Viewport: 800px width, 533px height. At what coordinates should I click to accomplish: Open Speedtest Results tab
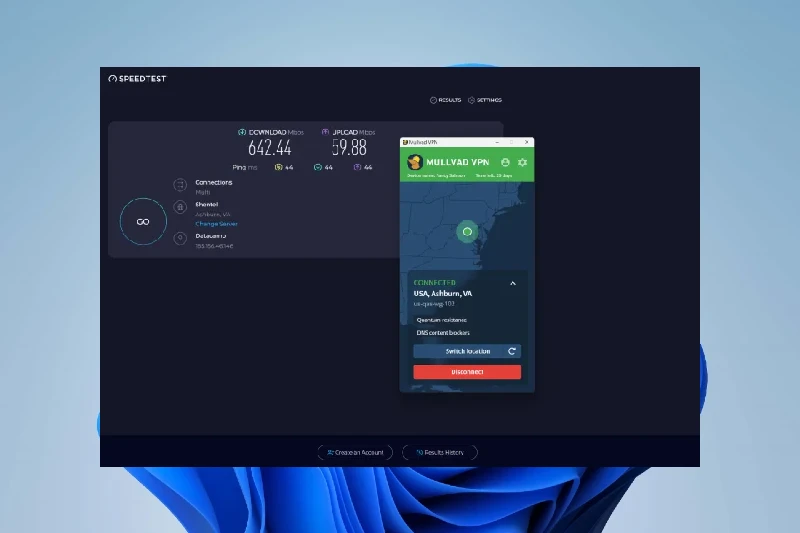tap(445, 100)
